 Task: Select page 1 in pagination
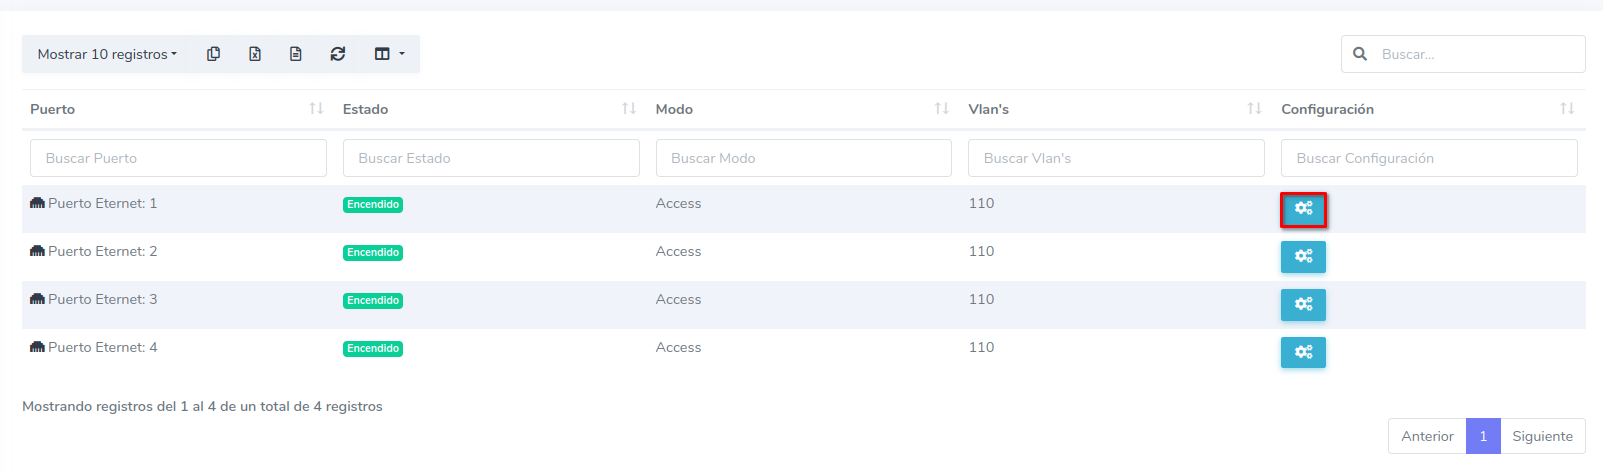coord(1483,436)
